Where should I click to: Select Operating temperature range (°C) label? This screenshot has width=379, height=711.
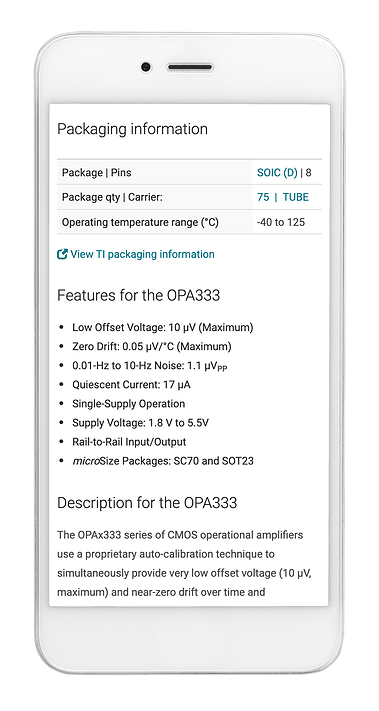pyautogui.click(x=140, y=223)
